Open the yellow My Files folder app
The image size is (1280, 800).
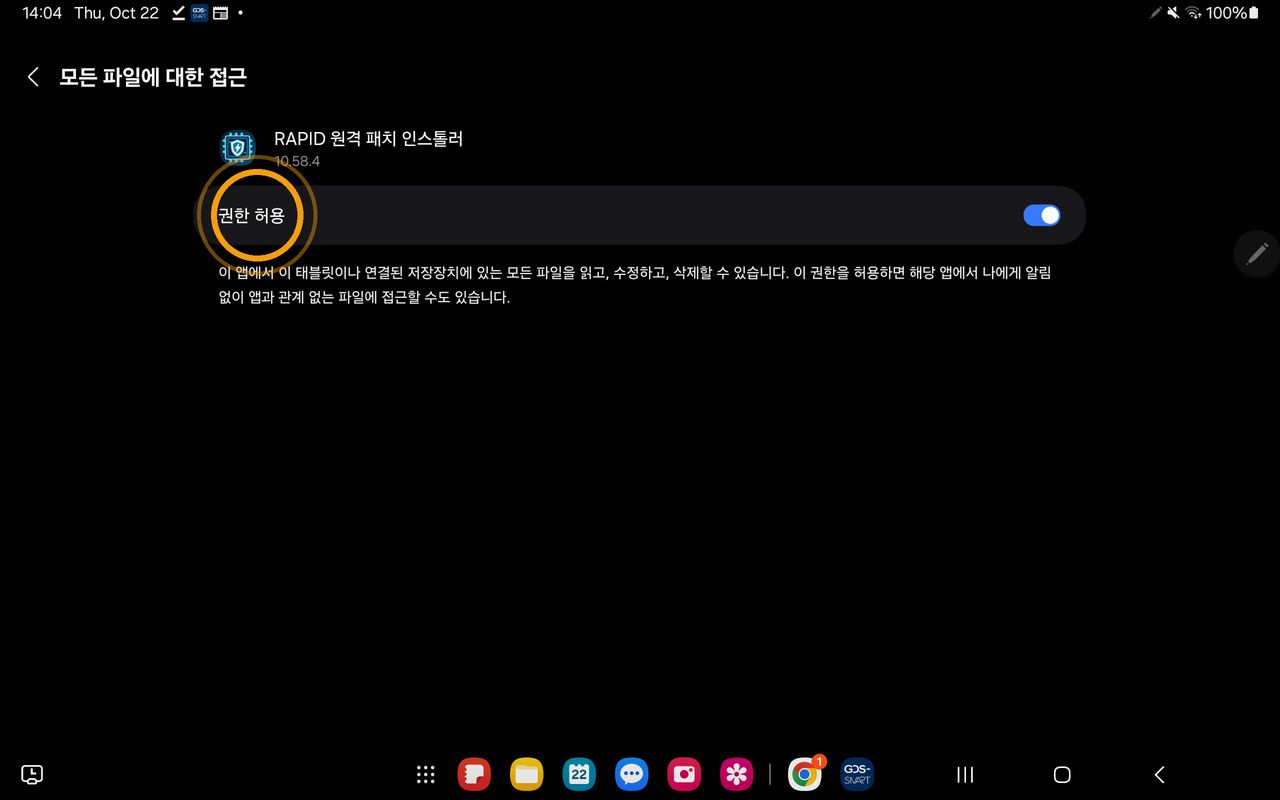(526, 774)
